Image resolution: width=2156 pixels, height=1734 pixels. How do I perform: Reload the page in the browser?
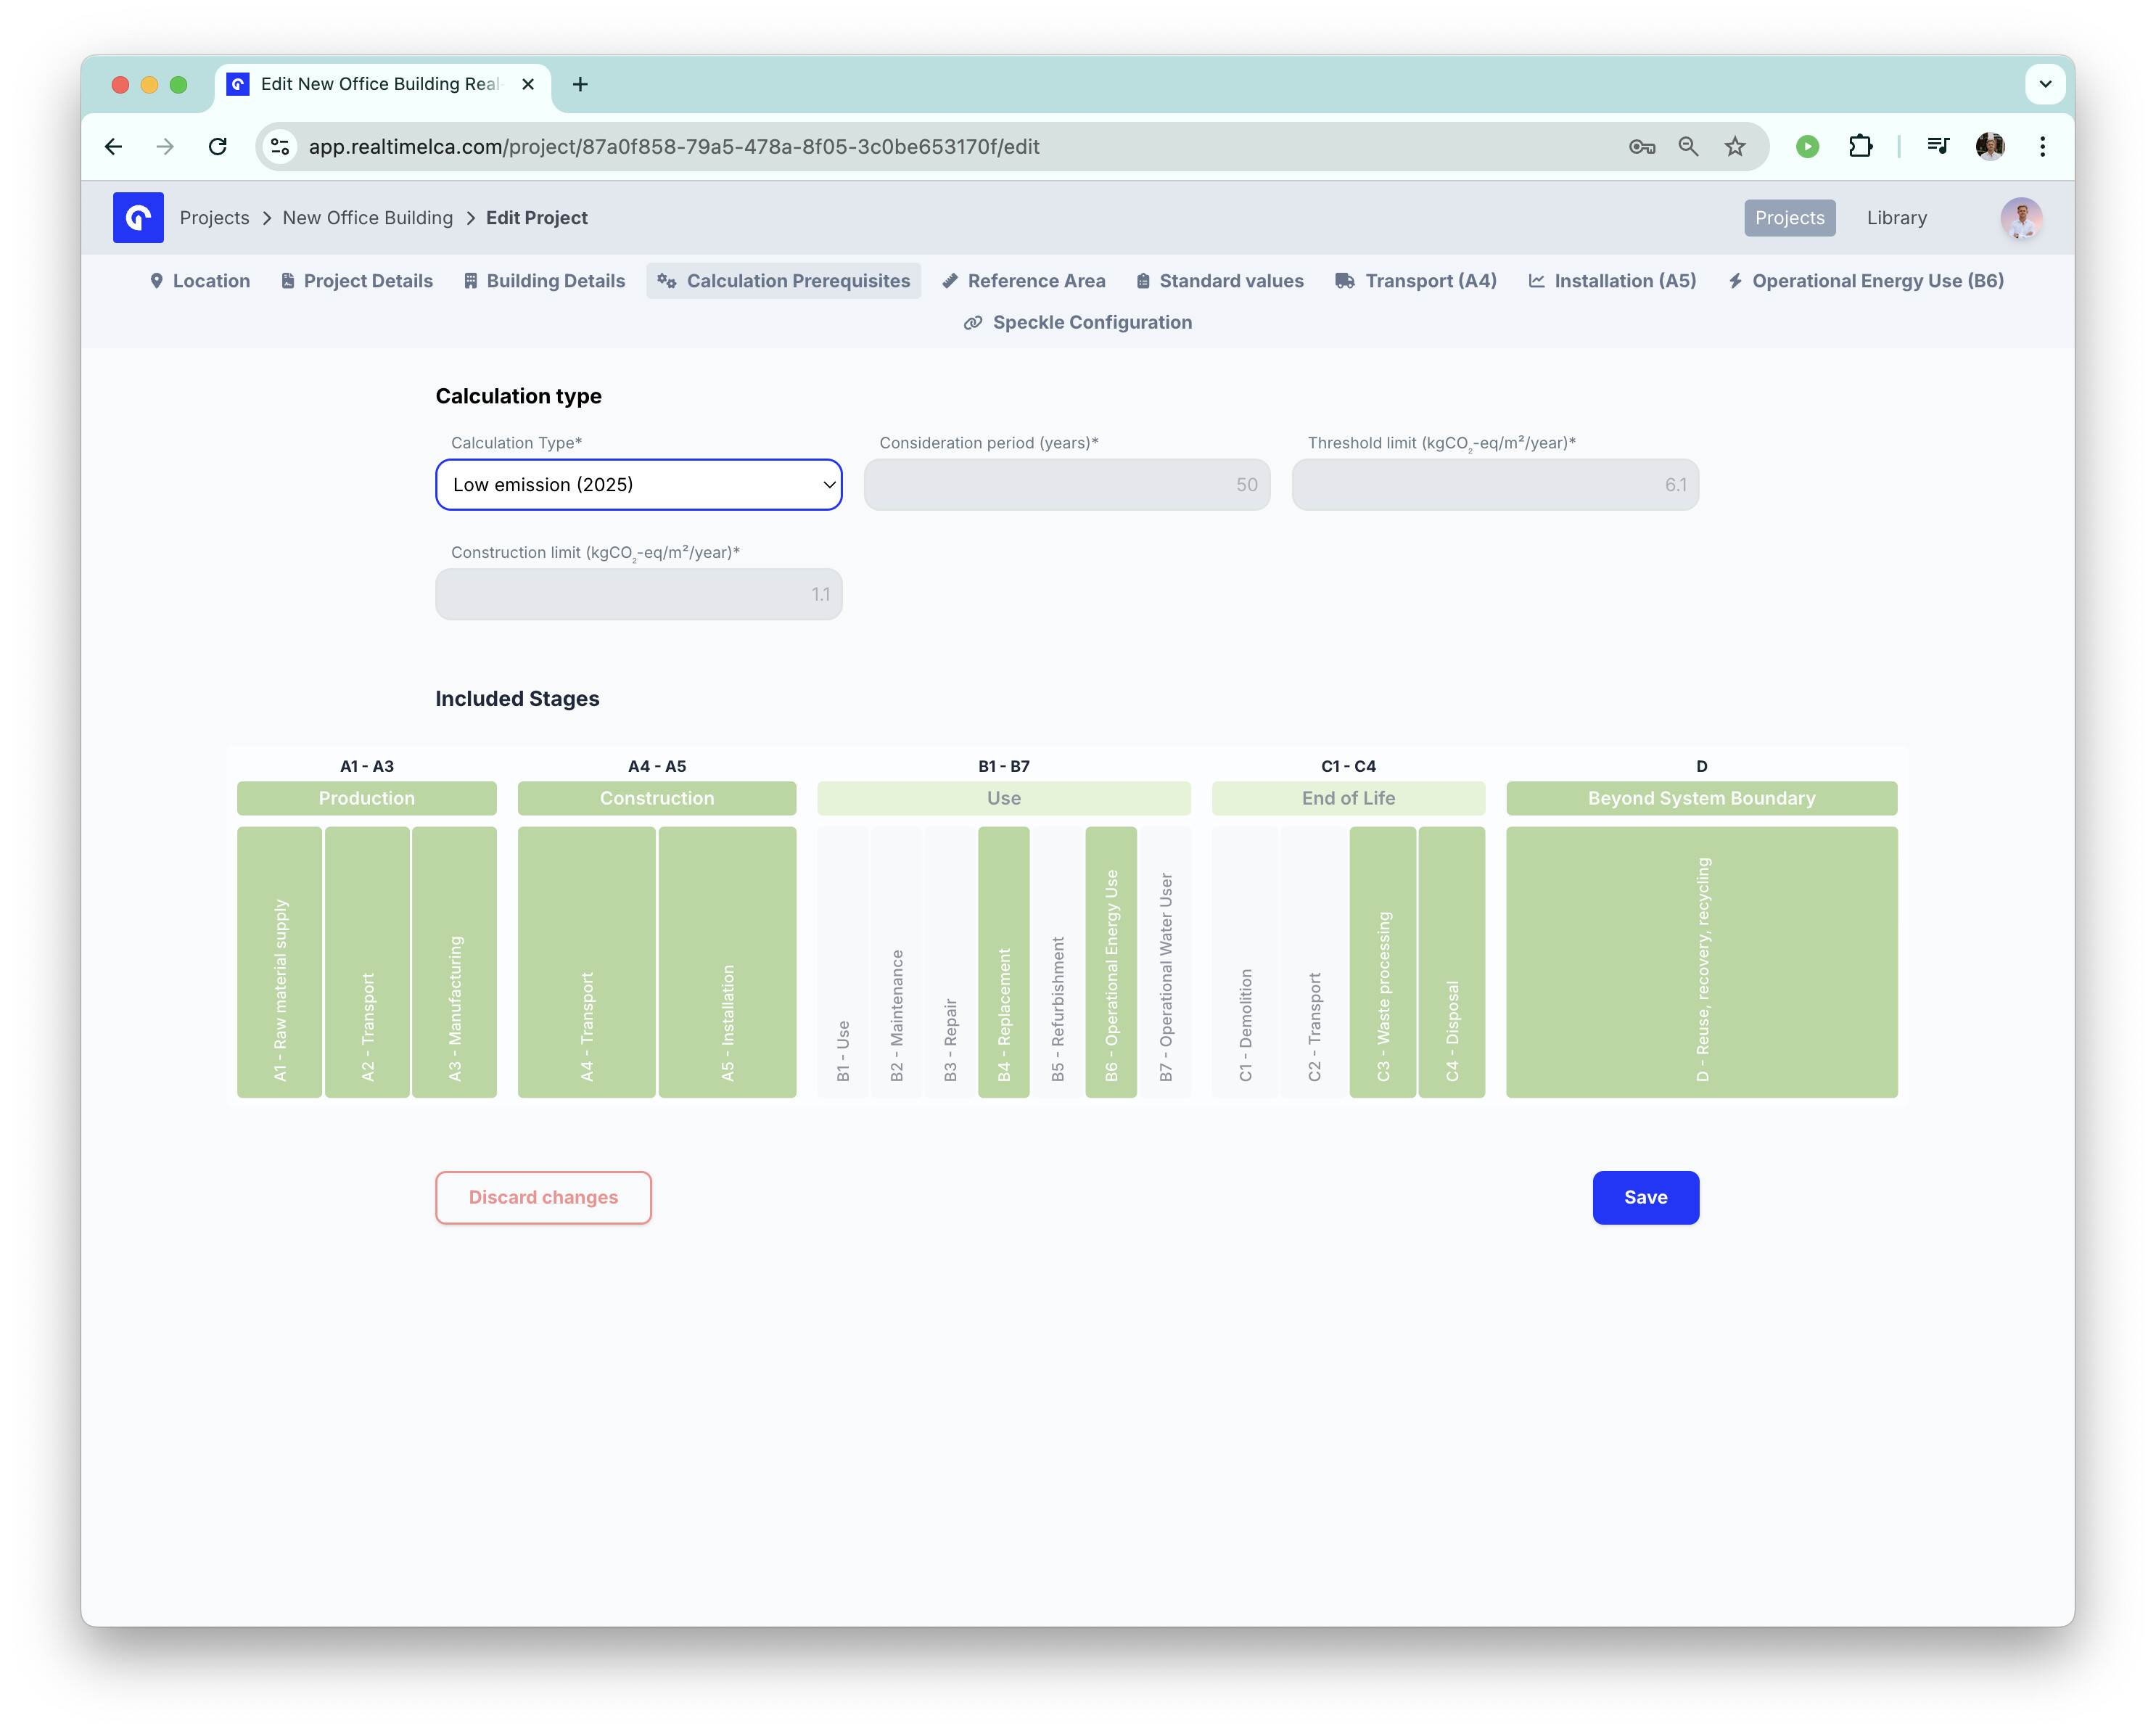coord(217,146)
